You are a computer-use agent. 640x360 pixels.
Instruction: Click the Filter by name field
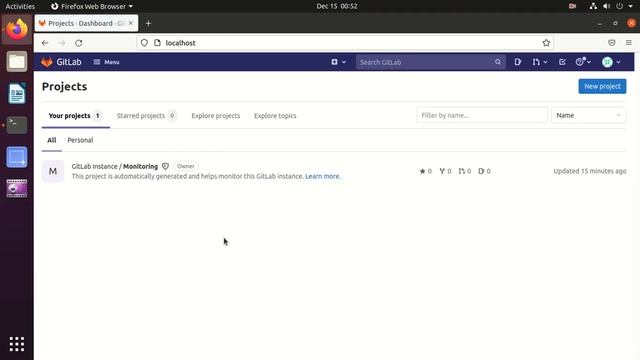point(482,116)
